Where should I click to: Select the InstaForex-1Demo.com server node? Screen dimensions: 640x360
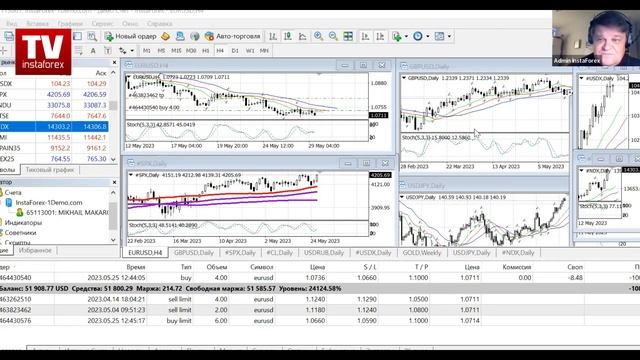click(x=49, y=202)
